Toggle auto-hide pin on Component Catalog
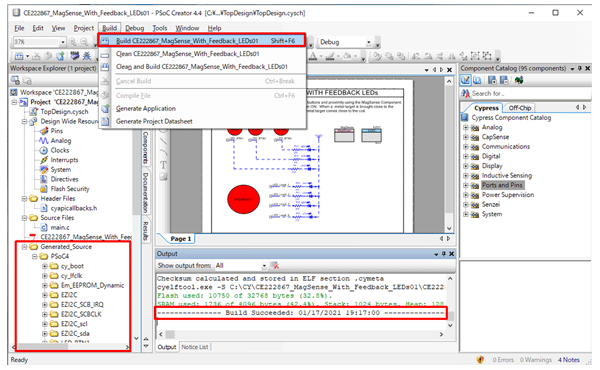The width and height of the screenshot is (600, 370). point(580,68)
